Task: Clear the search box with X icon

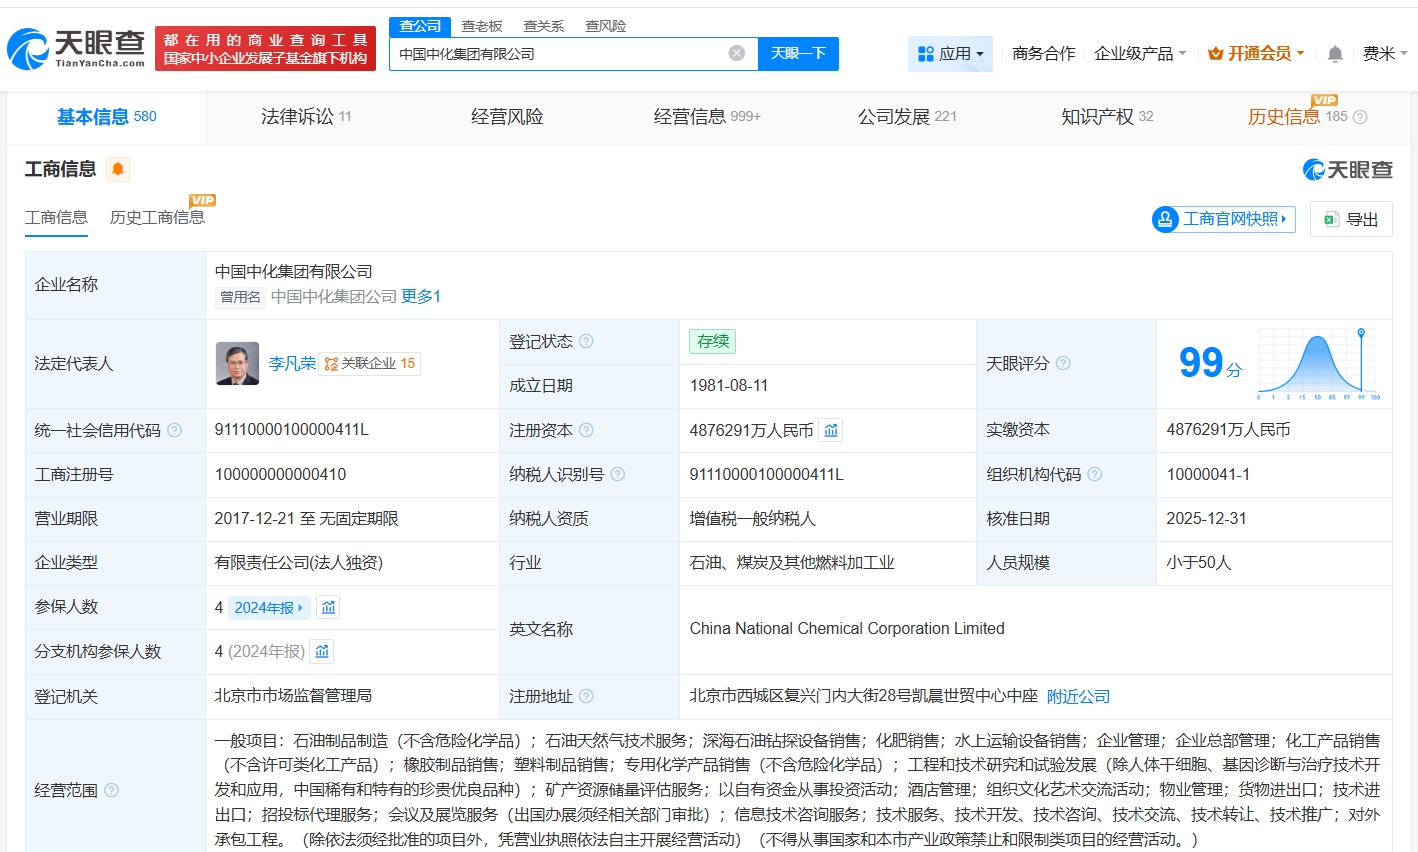Action: (737, 53)
